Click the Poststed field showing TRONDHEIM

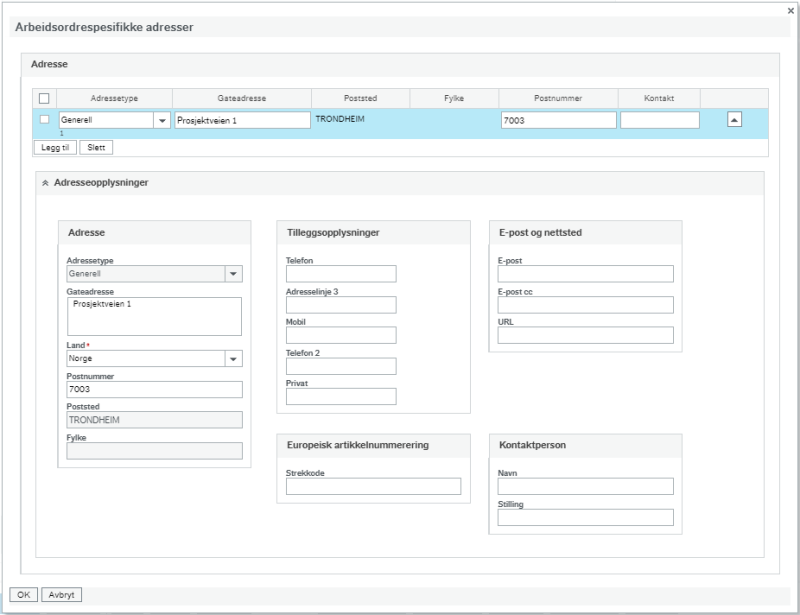pos(154,420)
